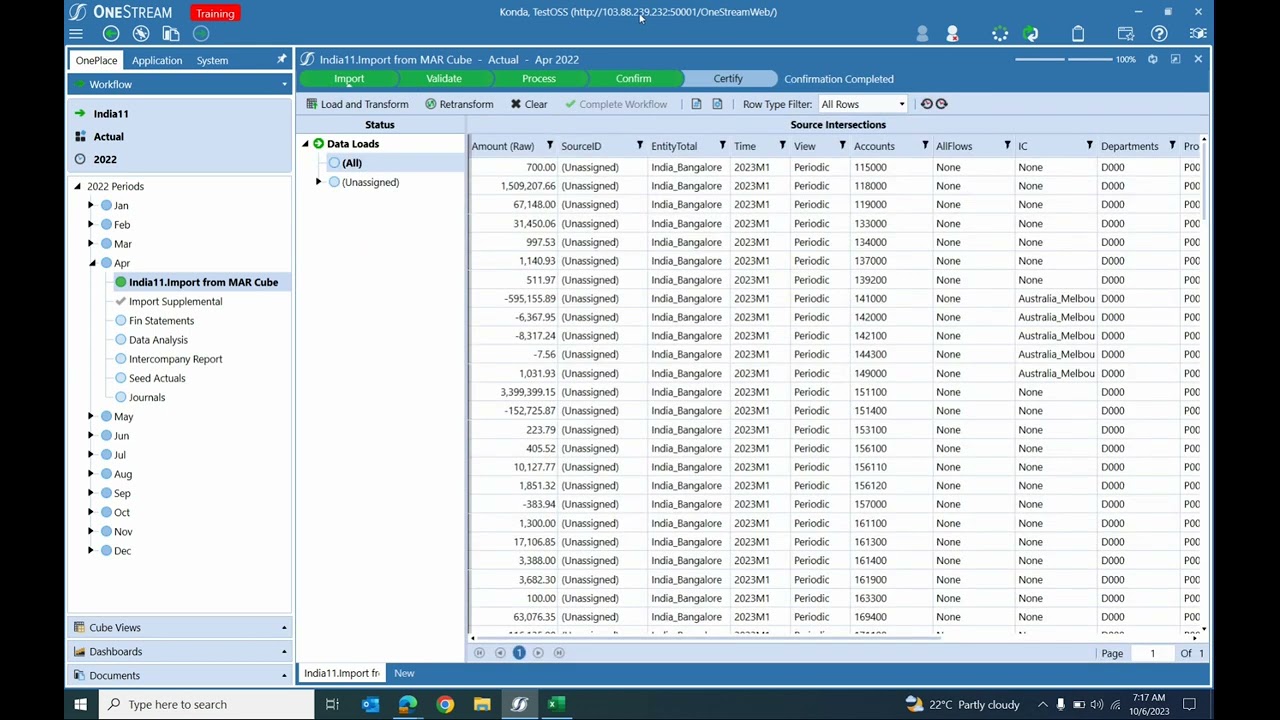The width and height of the screenshot is (1280, 720).
Task: Click the zoom slider beside 100%
Action: [x=1063, y=60]
